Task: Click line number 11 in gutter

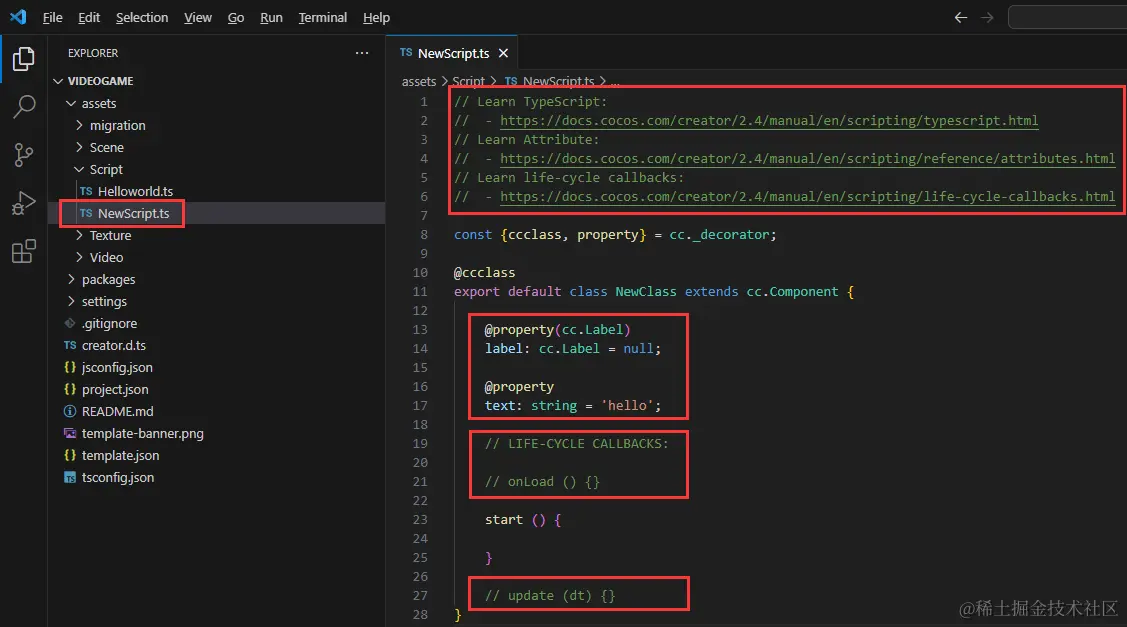Action: point(420,292)
